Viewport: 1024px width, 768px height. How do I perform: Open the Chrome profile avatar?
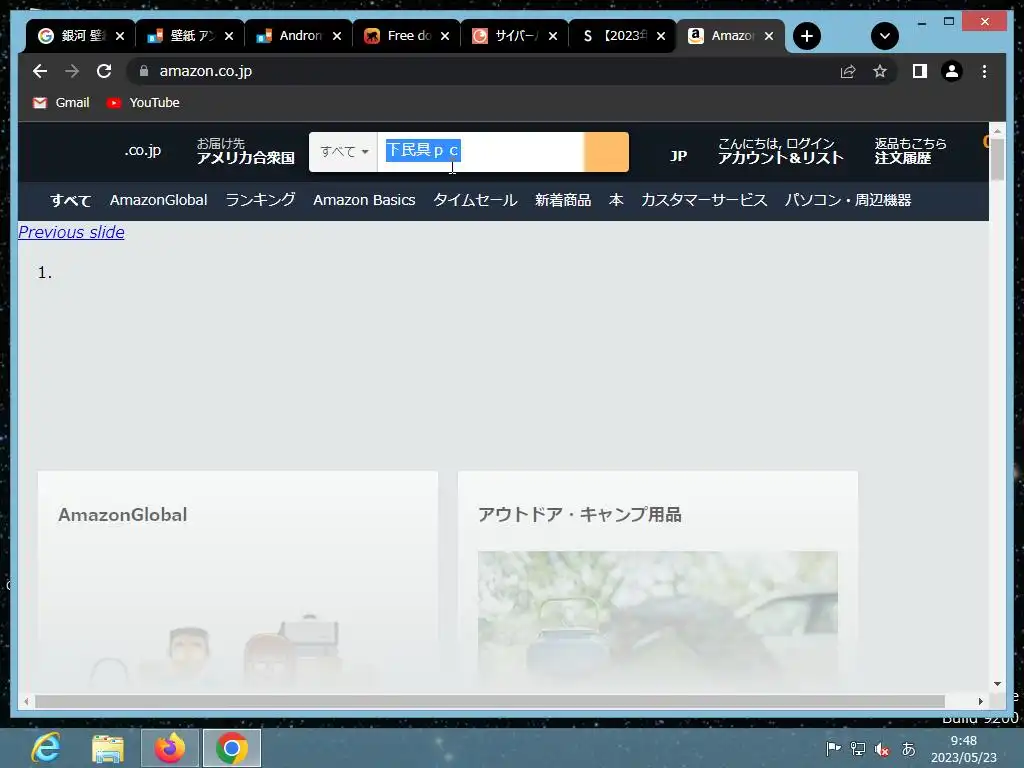(x=952, y=71)
